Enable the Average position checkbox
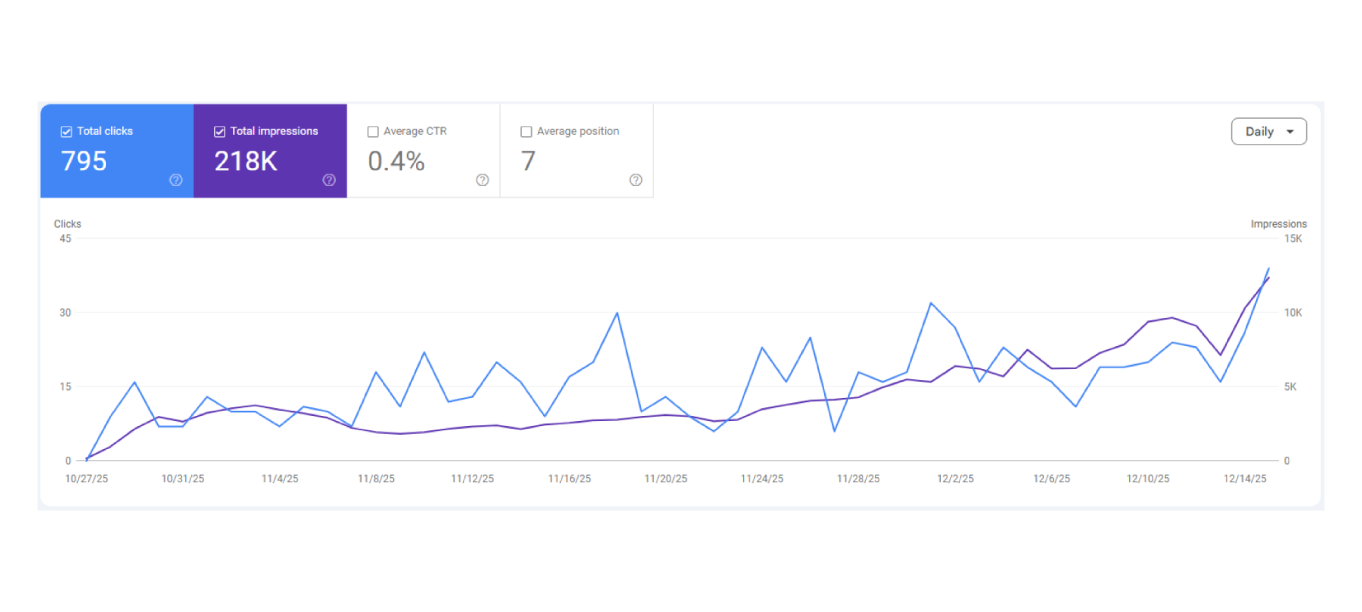The width and height of the screenshot is (1362, 612). [x=526, y=132]
